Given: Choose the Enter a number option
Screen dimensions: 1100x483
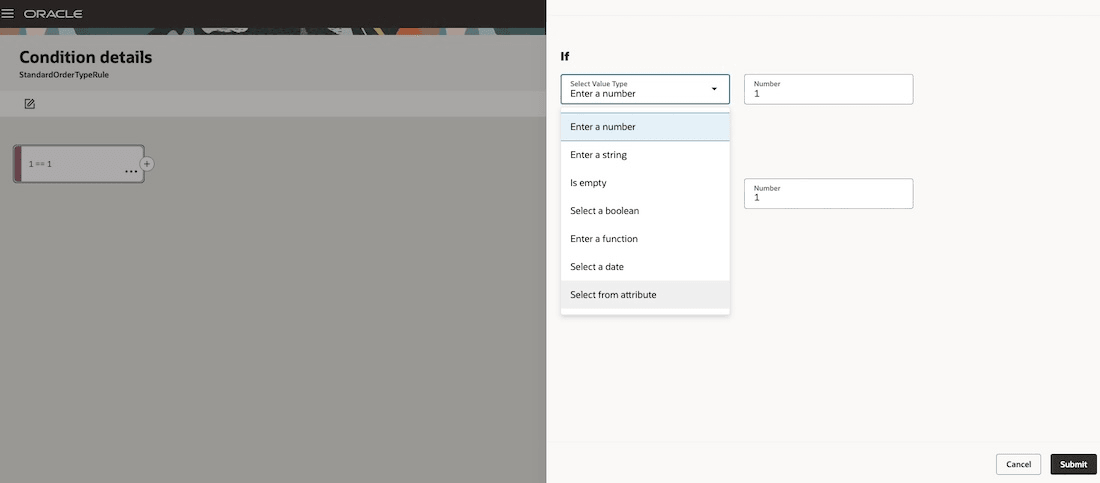Looking at the screenshot, I should pyautogui.click(x=645, y=127).
